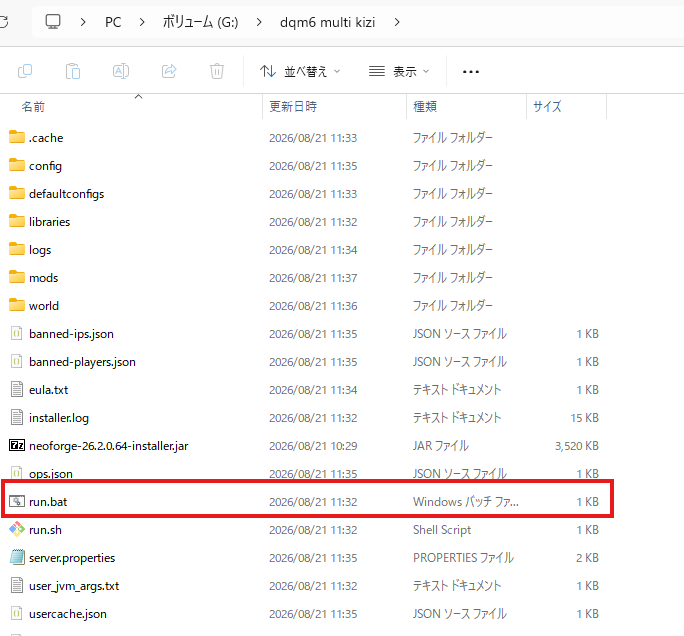Select the file name defaultconfigs

(x=67, y=194)
